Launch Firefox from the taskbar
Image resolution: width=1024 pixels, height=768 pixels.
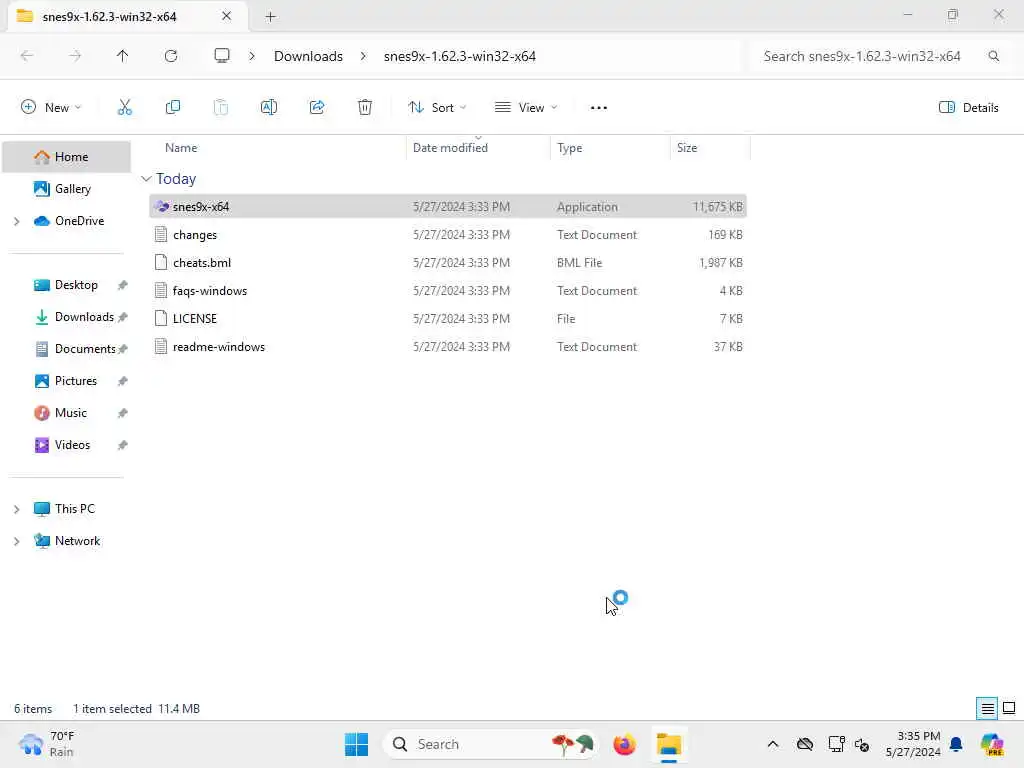click(x=624, y=744)
